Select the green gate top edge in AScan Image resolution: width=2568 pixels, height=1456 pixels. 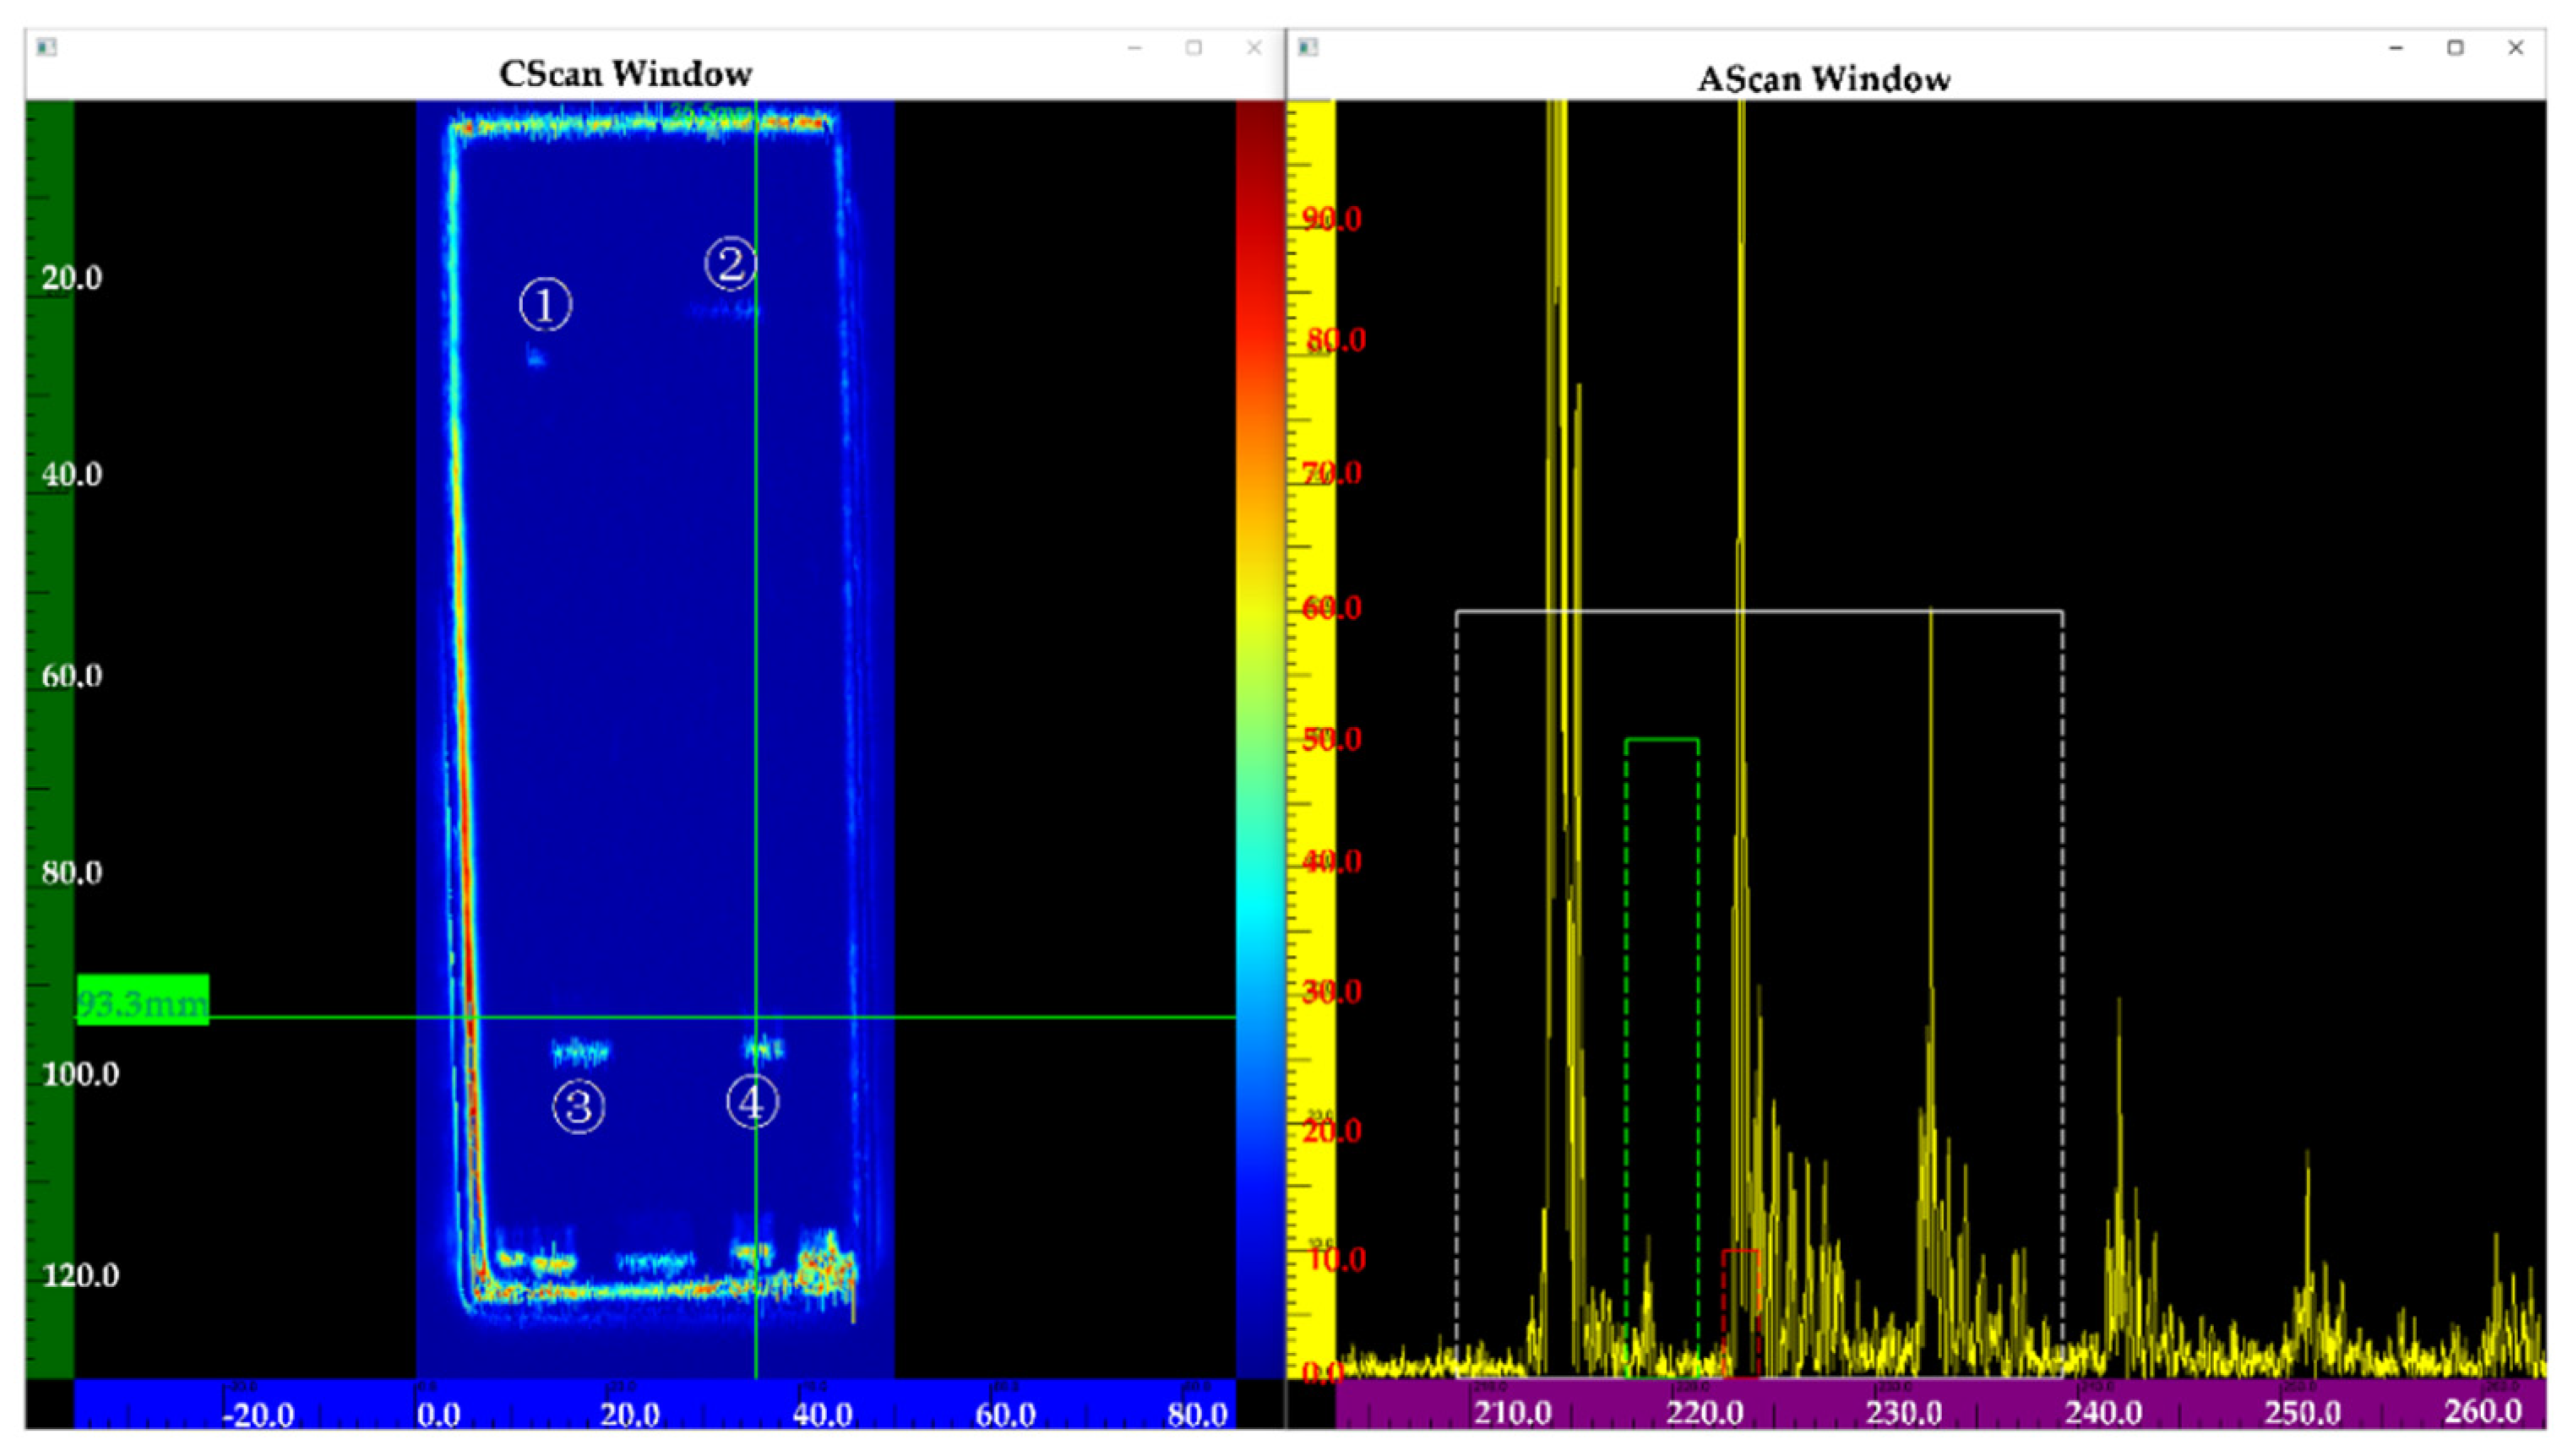pos(1662,740)
